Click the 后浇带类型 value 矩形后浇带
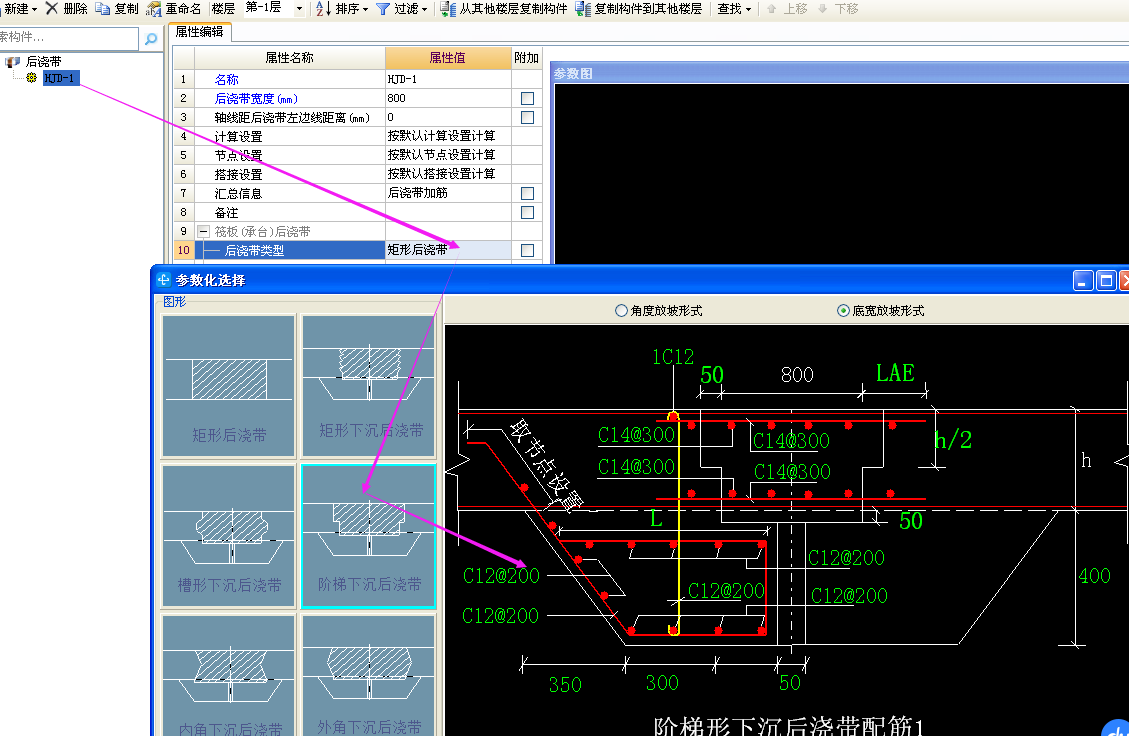Screen dimensions: 1129x736 point(448,250)
